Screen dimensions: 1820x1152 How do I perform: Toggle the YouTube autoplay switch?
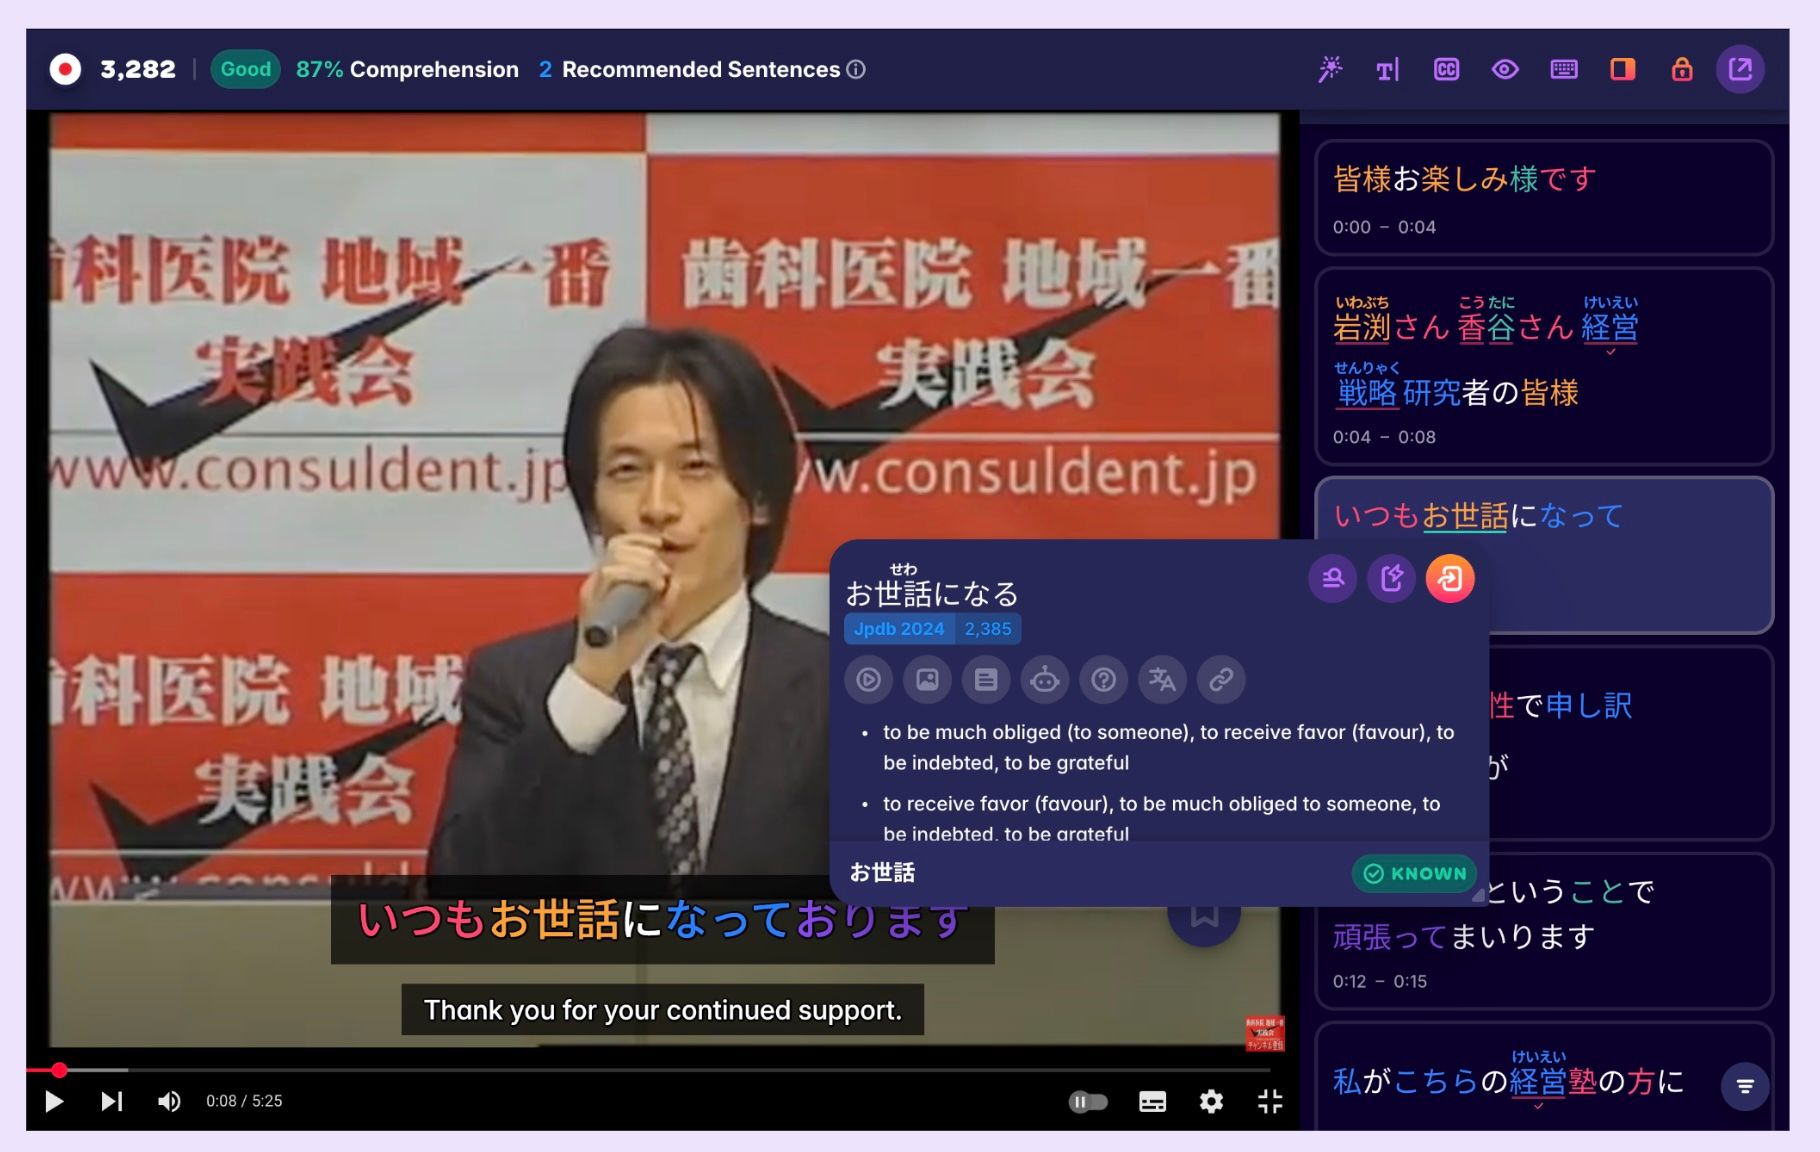(x=1088, y=1101)
